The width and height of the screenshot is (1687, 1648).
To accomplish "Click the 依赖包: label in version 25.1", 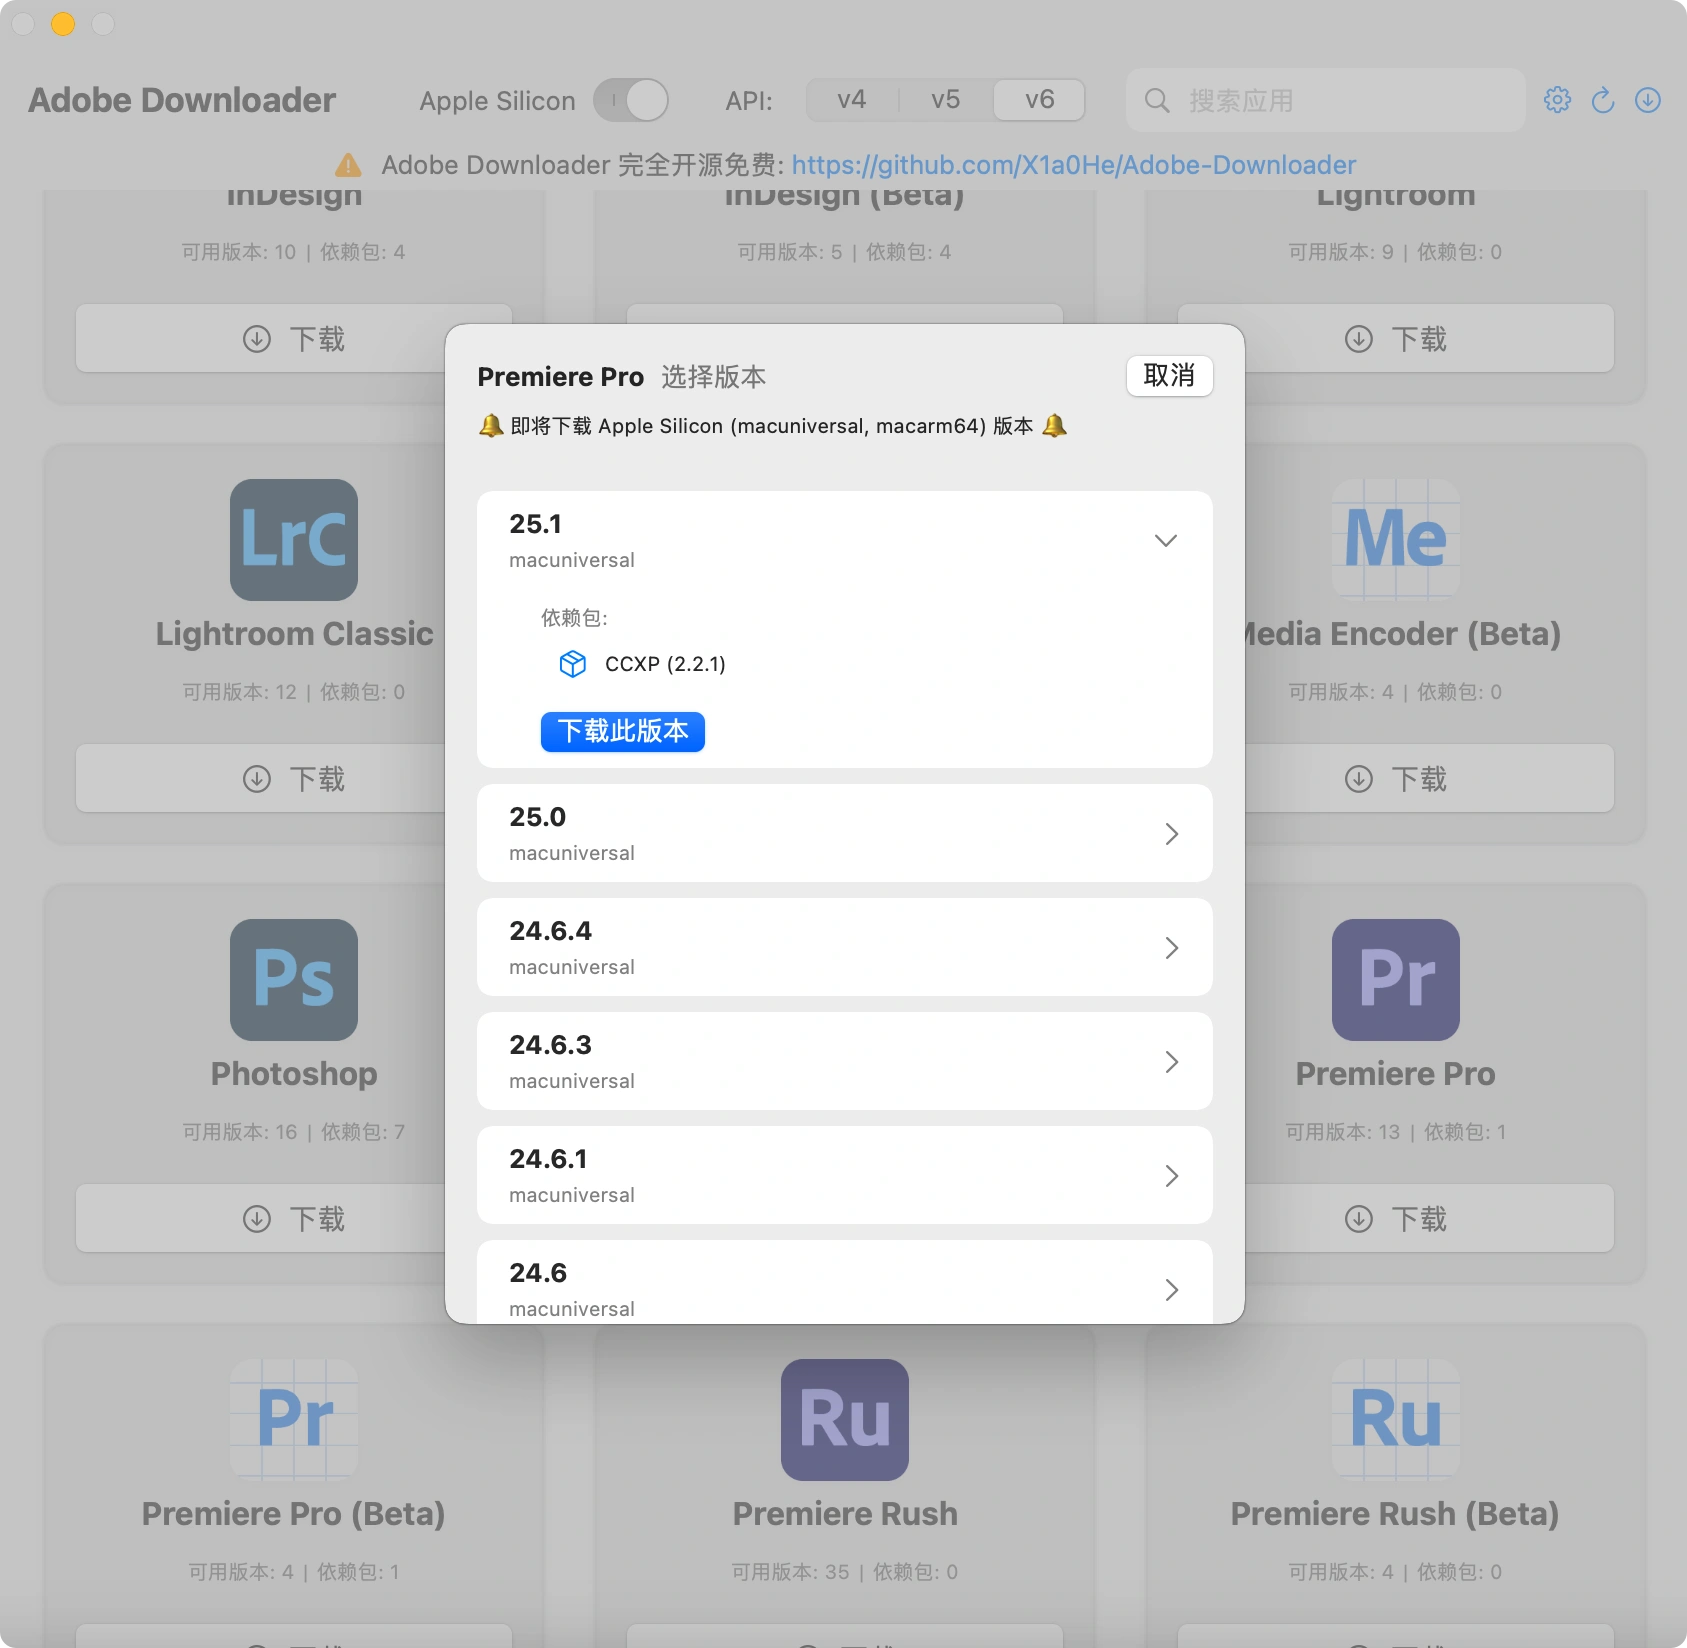I will coord(575,618).
